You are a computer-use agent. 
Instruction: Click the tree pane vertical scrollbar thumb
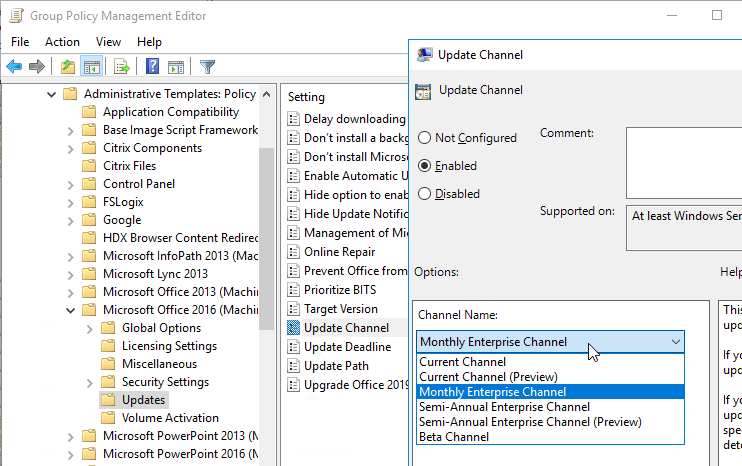pos(266,239)
